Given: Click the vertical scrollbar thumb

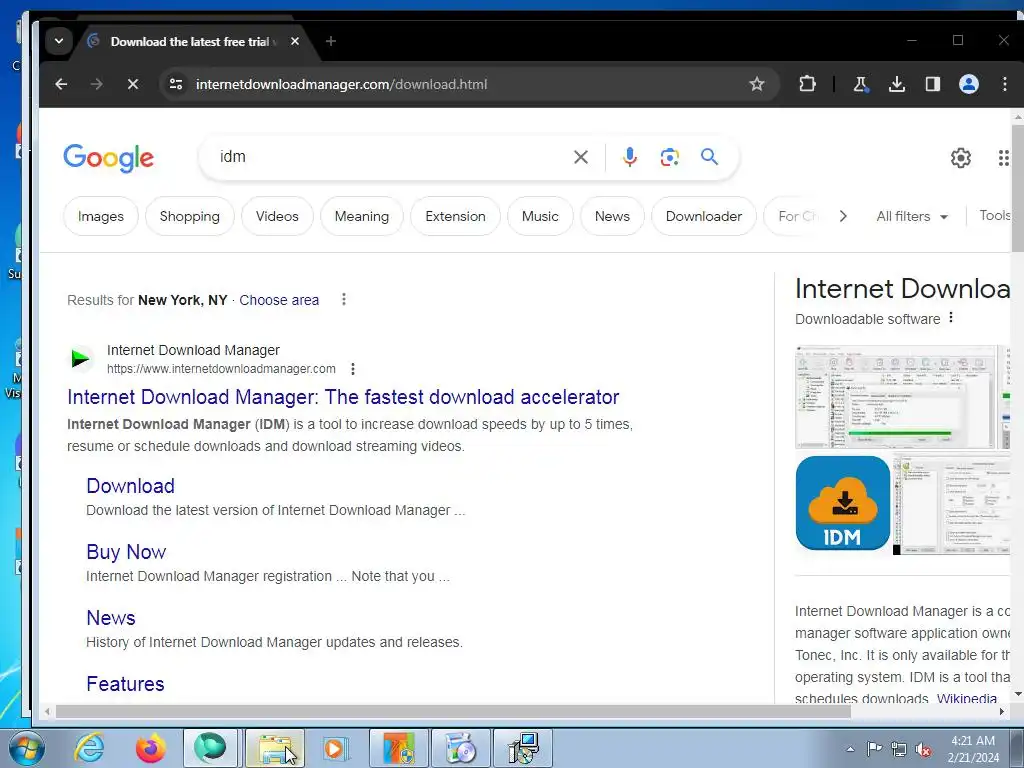Looking at the screenshot, I should tap(1017, 186).
